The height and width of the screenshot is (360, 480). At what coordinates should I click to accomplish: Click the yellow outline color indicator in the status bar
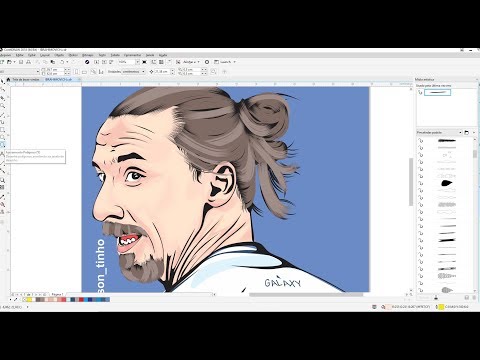pyautogui.click(x=441, y=307)
